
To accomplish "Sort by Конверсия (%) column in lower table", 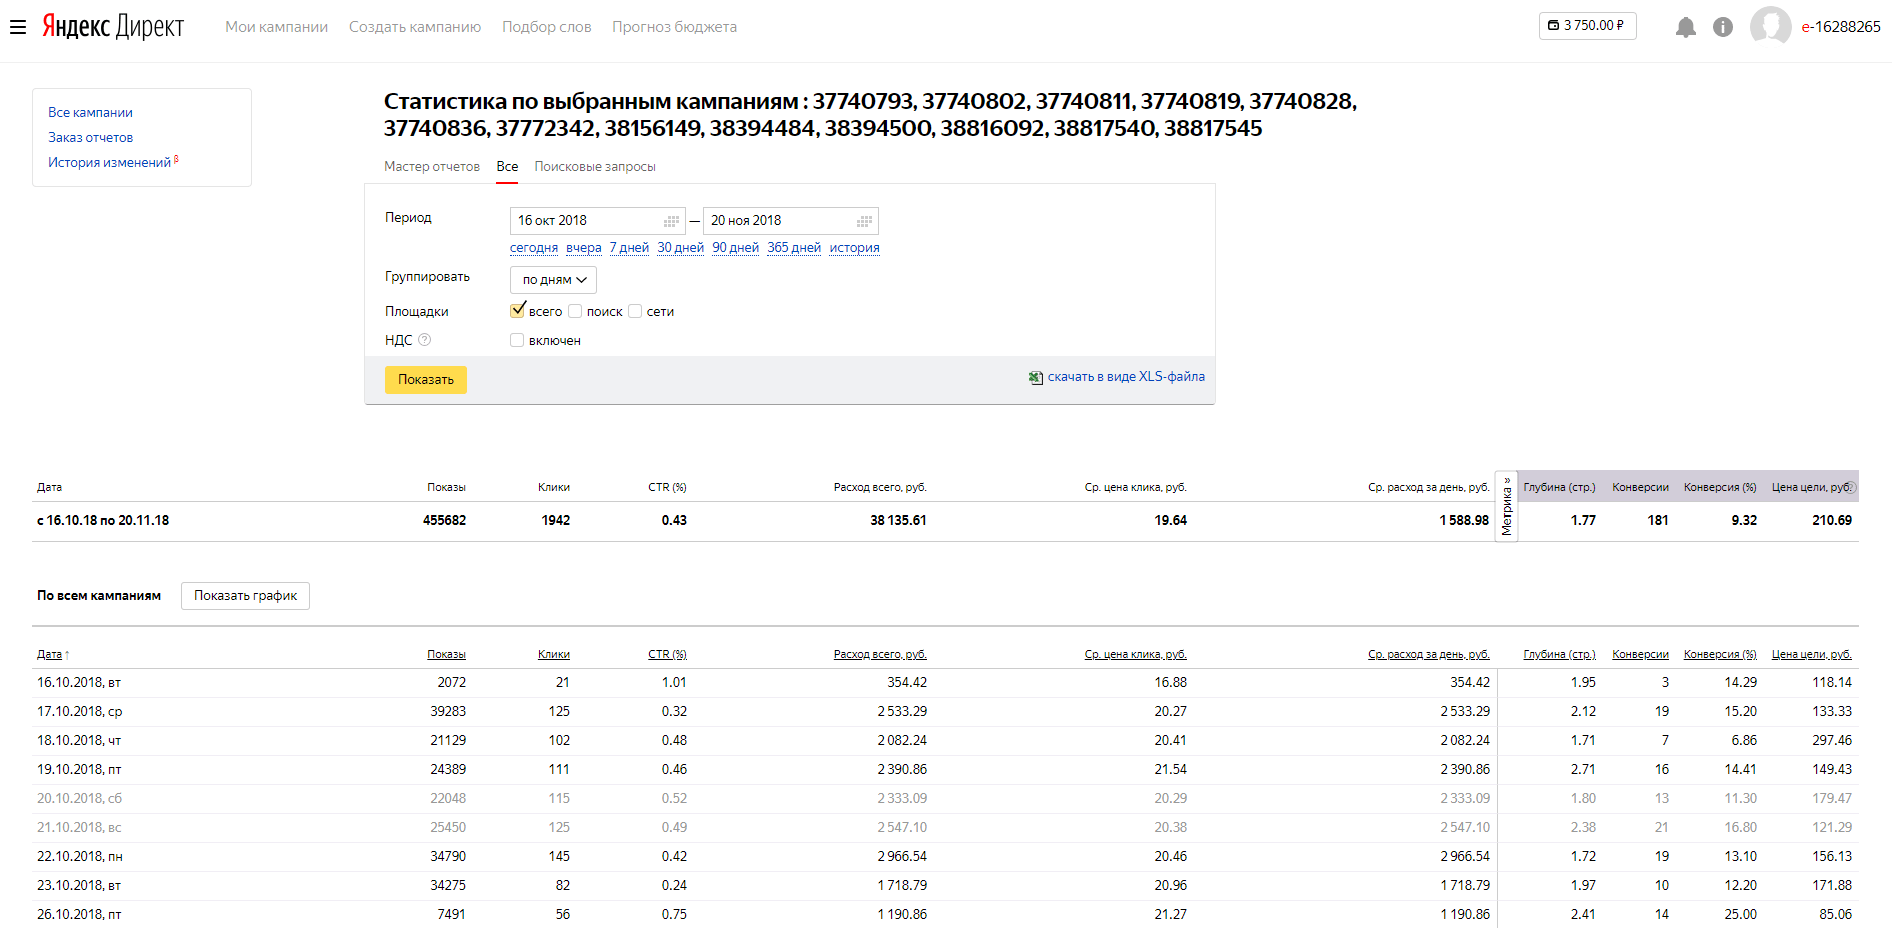I will (x=1720, y=655).
